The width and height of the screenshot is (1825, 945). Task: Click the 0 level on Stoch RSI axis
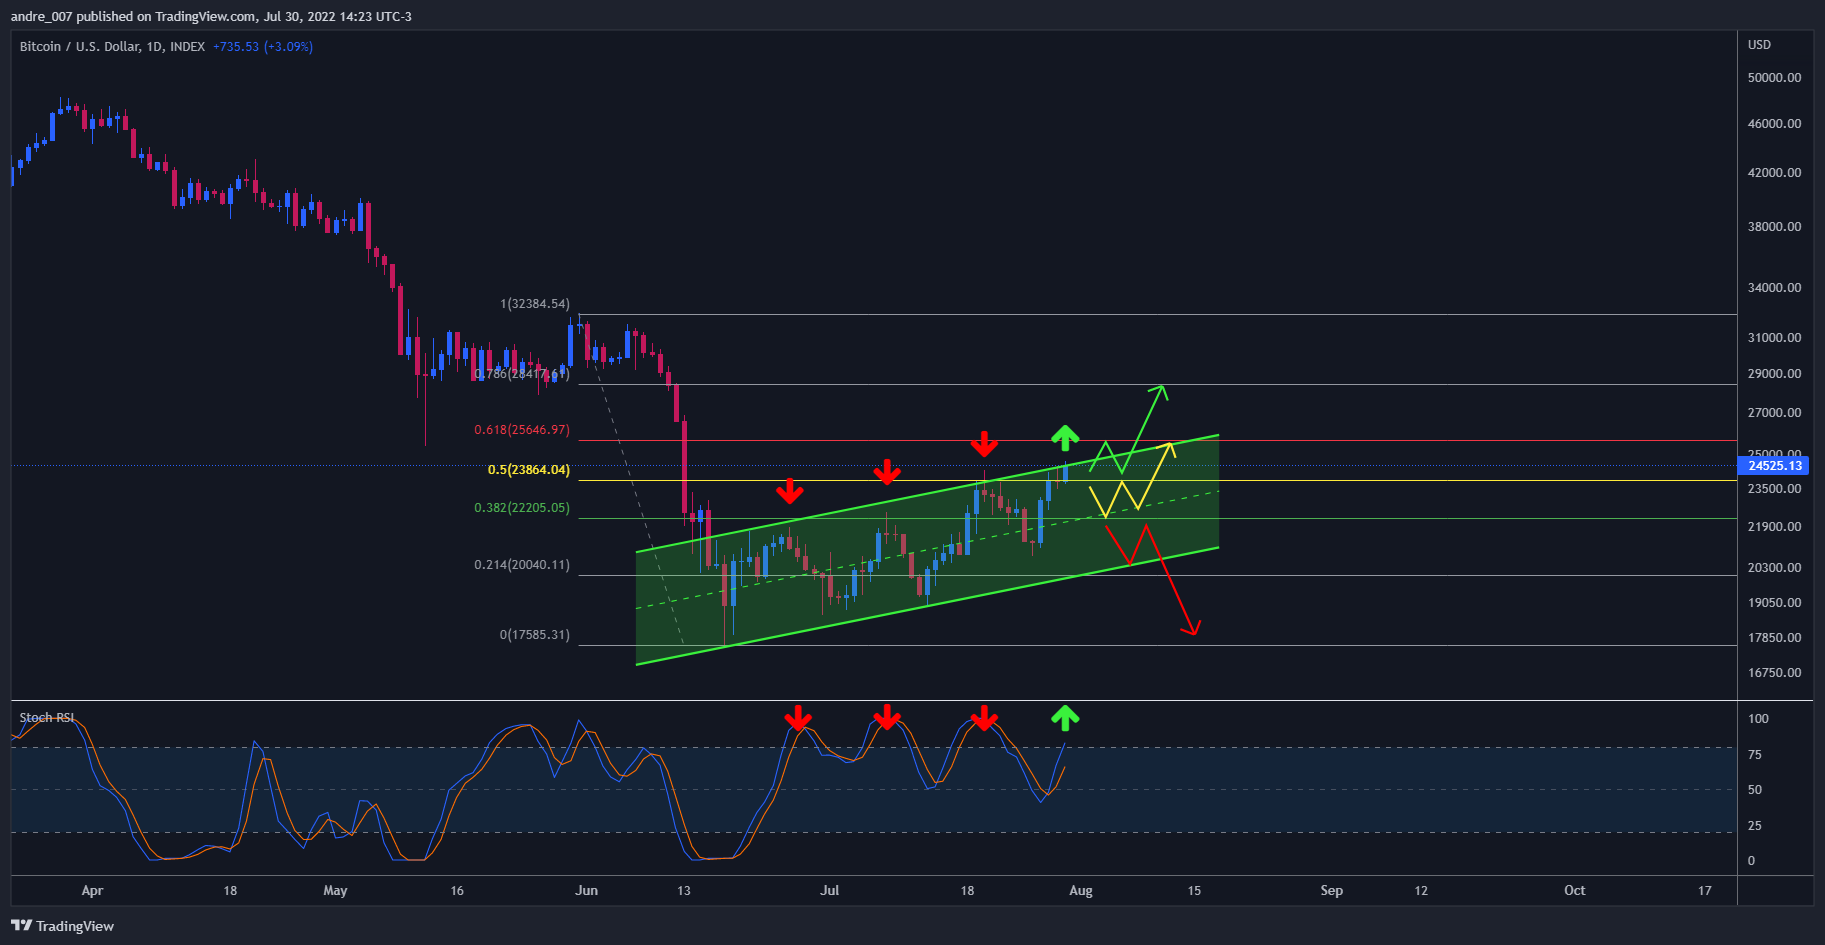[1751, 861]
